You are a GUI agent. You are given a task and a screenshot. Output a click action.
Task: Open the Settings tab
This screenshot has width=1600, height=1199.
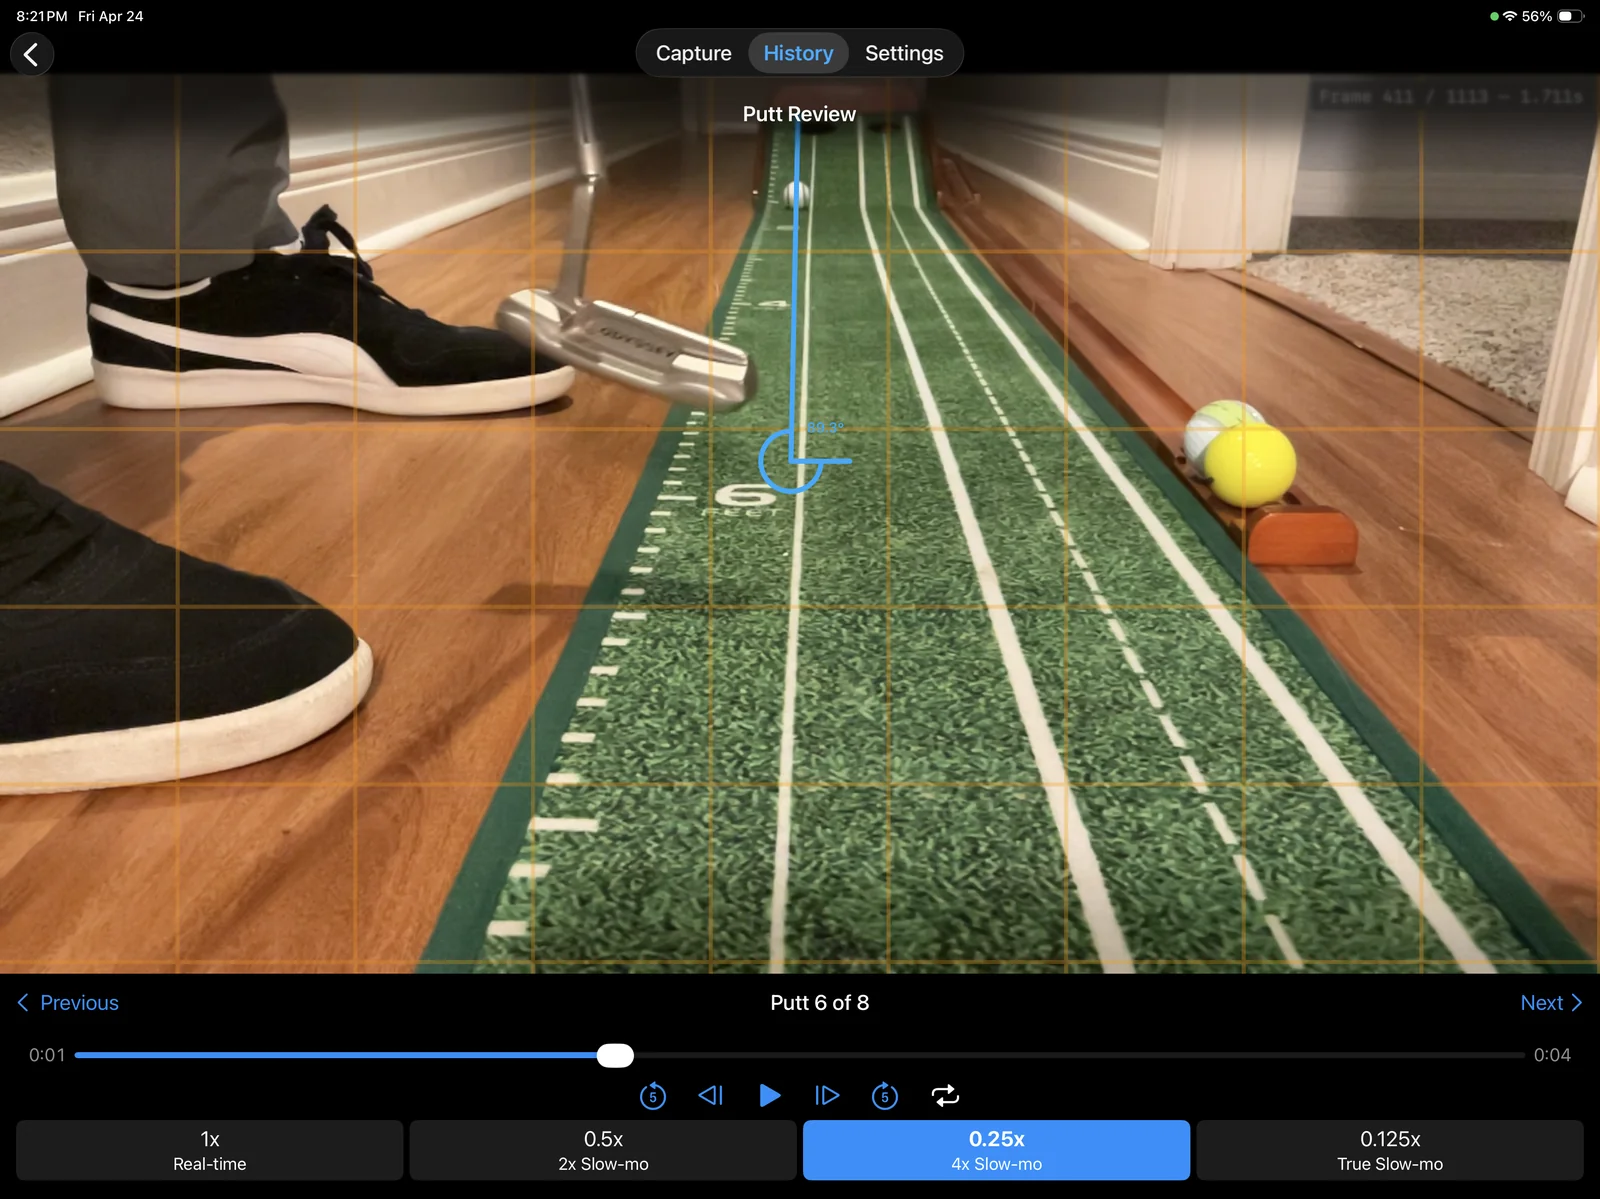904,52
